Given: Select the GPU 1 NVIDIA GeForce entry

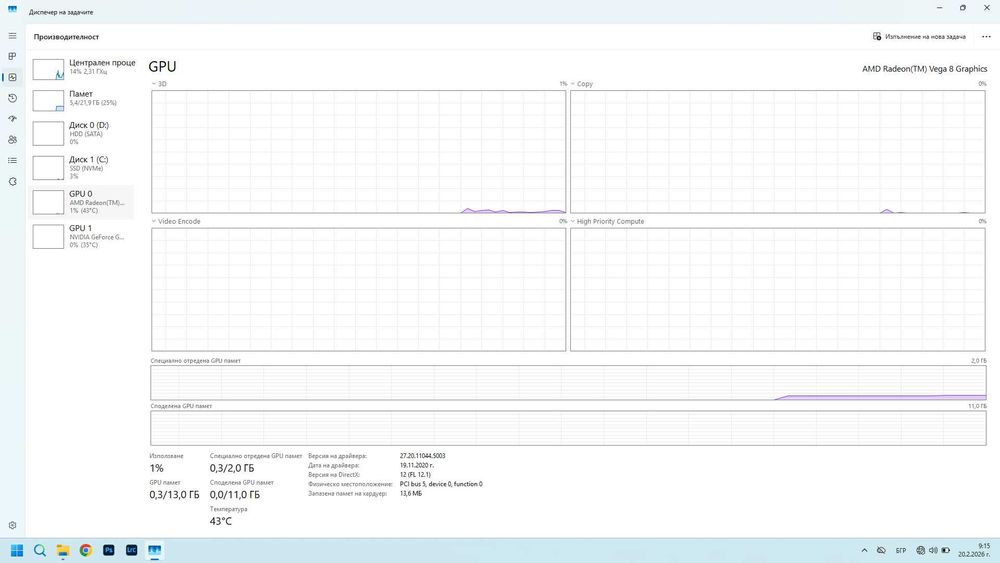Looking at the screenshot, I should coord(82,236).
